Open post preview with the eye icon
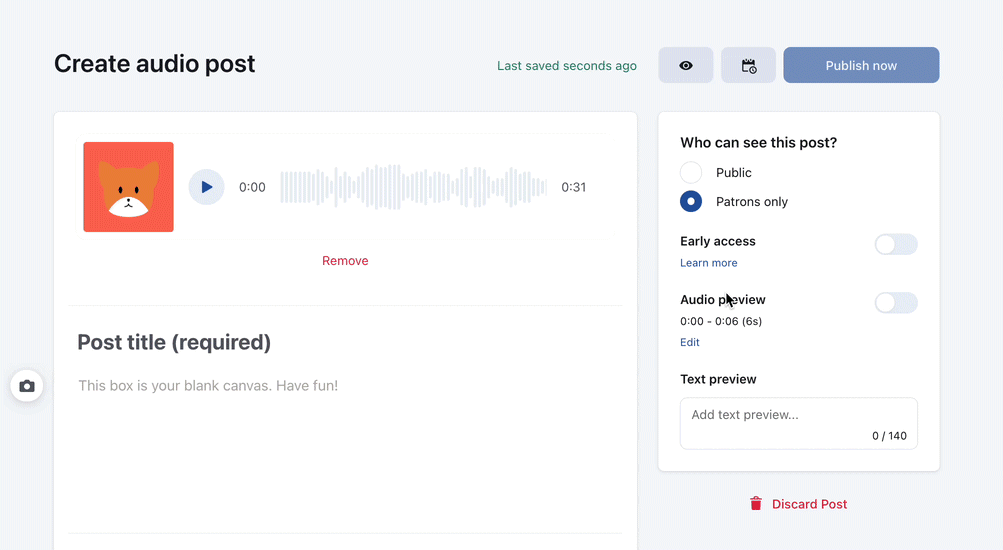 686,65
